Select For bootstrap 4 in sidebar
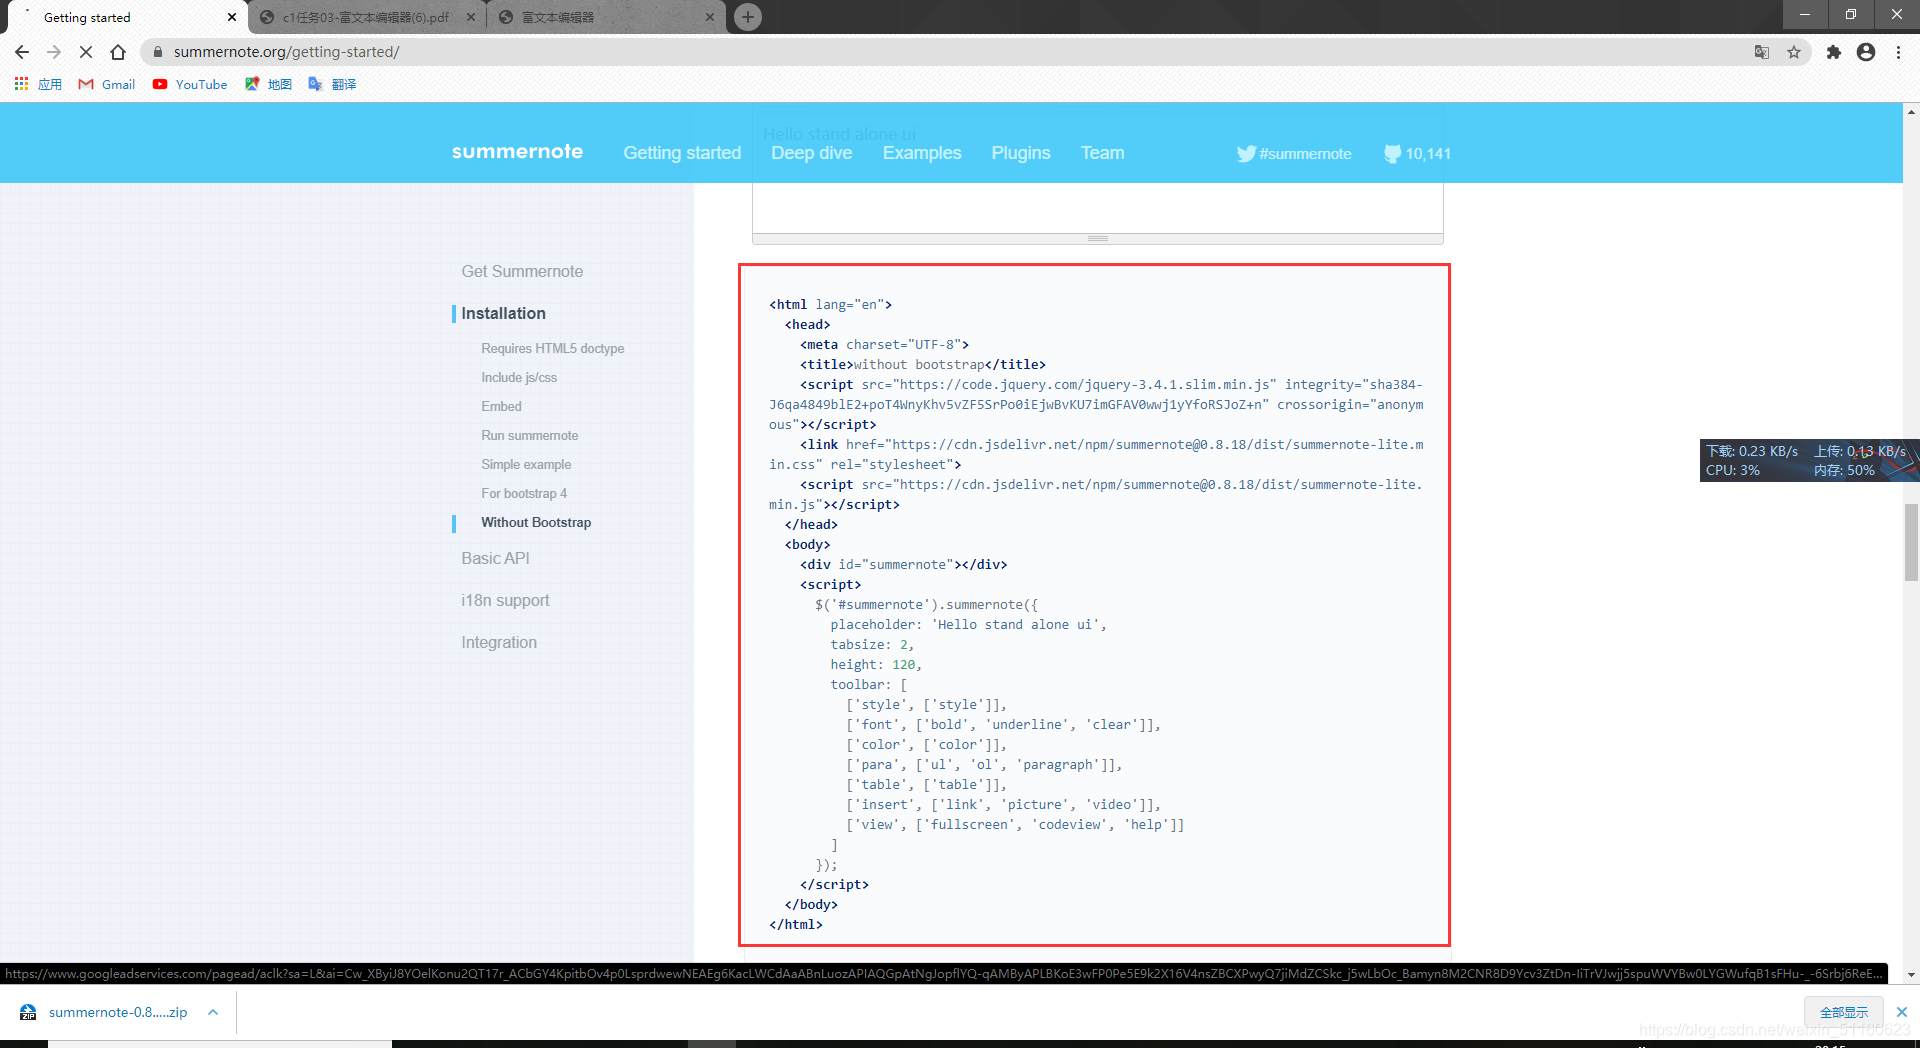1920x1048 pixels. pyautogui.click(x=524, y=493)
